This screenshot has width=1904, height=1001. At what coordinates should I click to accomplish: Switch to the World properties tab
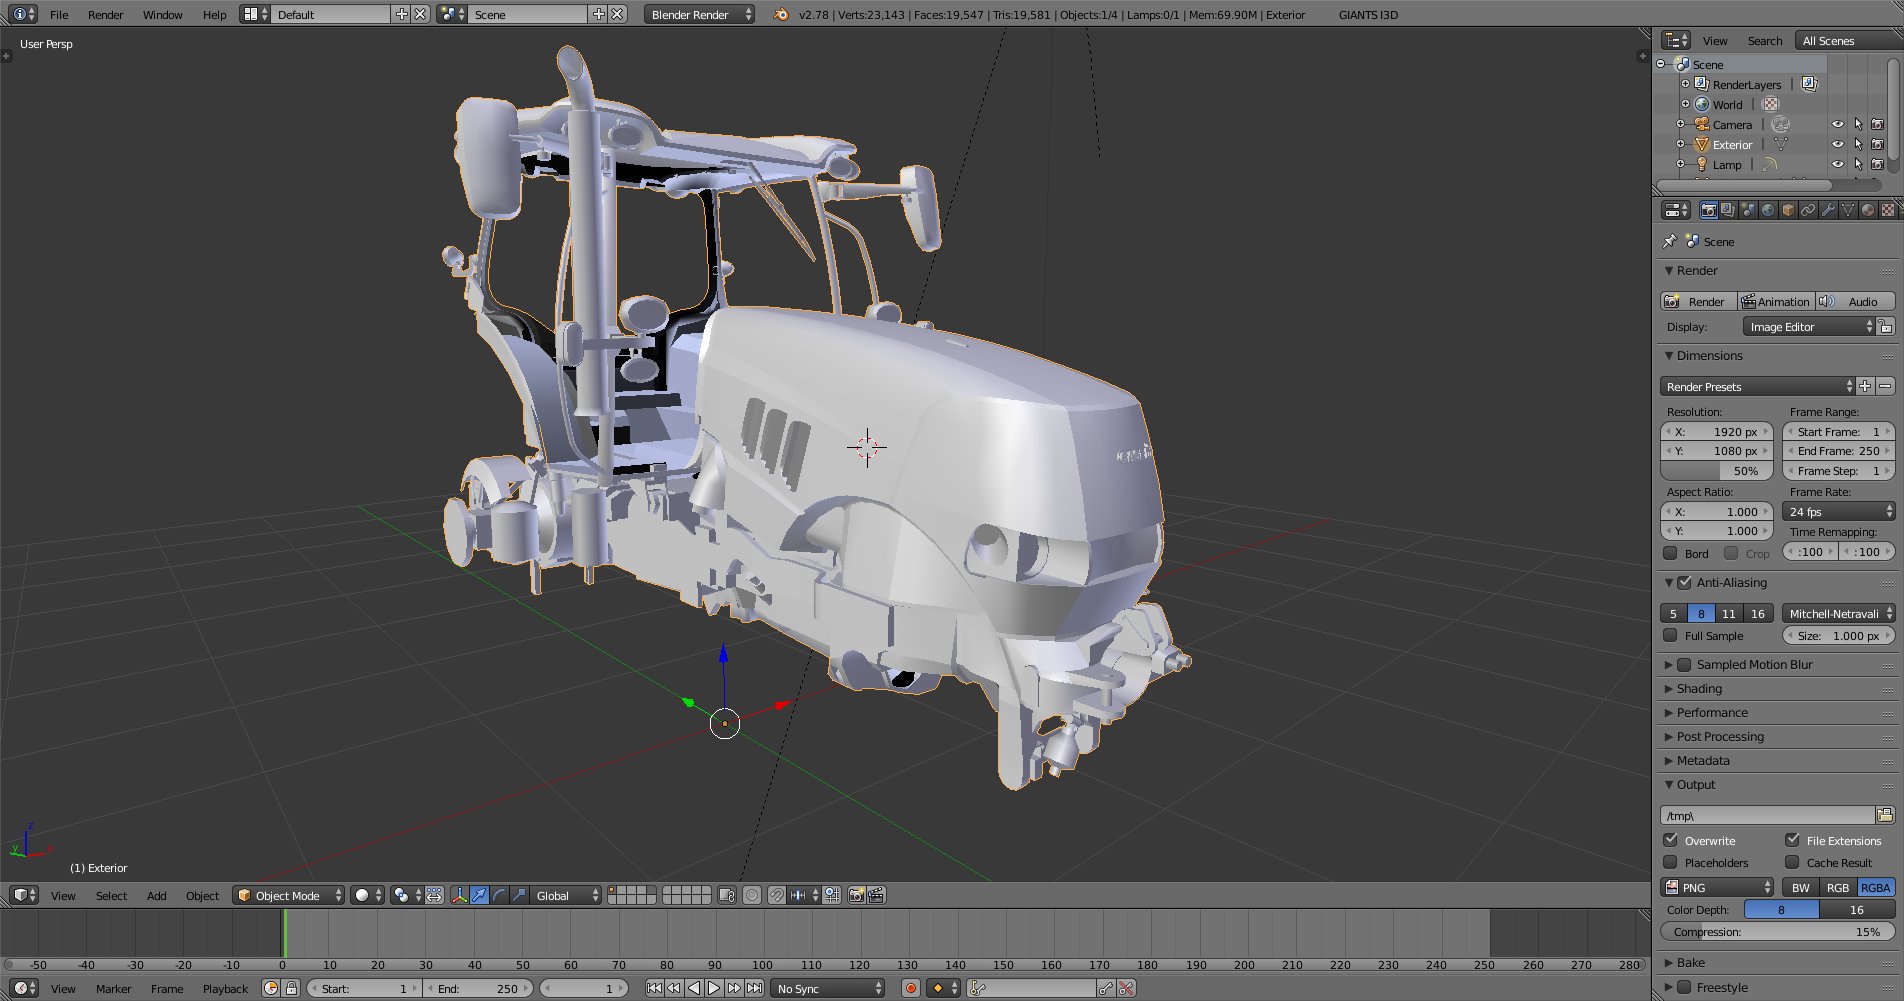(x=1768, y=210)
